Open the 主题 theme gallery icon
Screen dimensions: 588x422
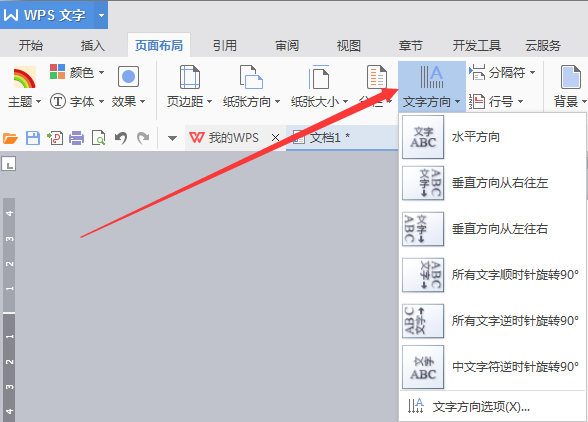tap(24, 77)
